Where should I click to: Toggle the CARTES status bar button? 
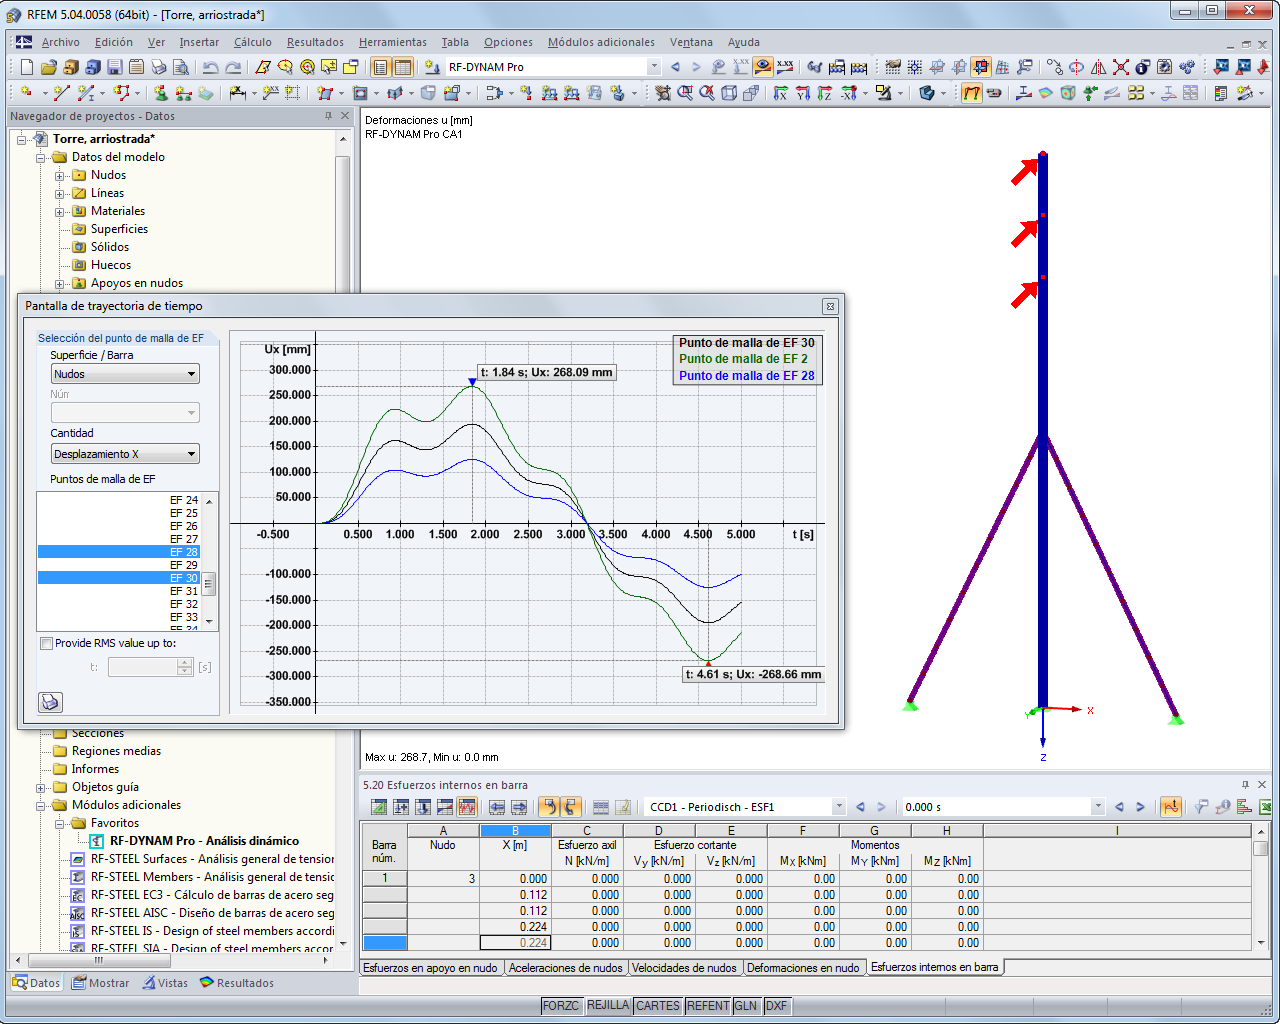coord(658,1006)
